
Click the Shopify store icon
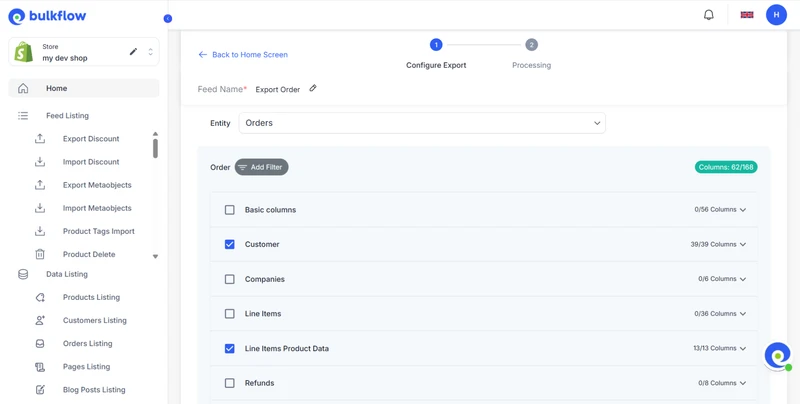(23, 52)
